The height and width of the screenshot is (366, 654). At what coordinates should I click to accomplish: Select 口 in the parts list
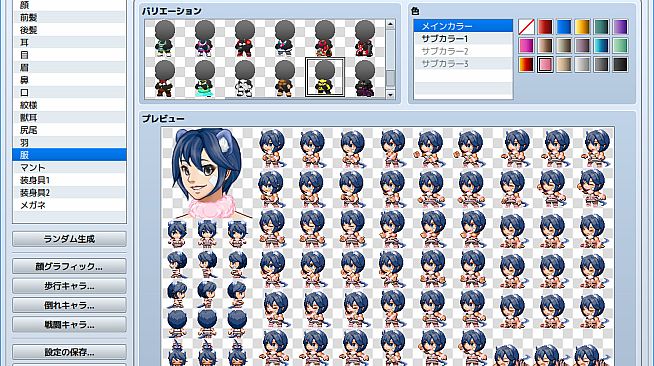tap(69, 92)
